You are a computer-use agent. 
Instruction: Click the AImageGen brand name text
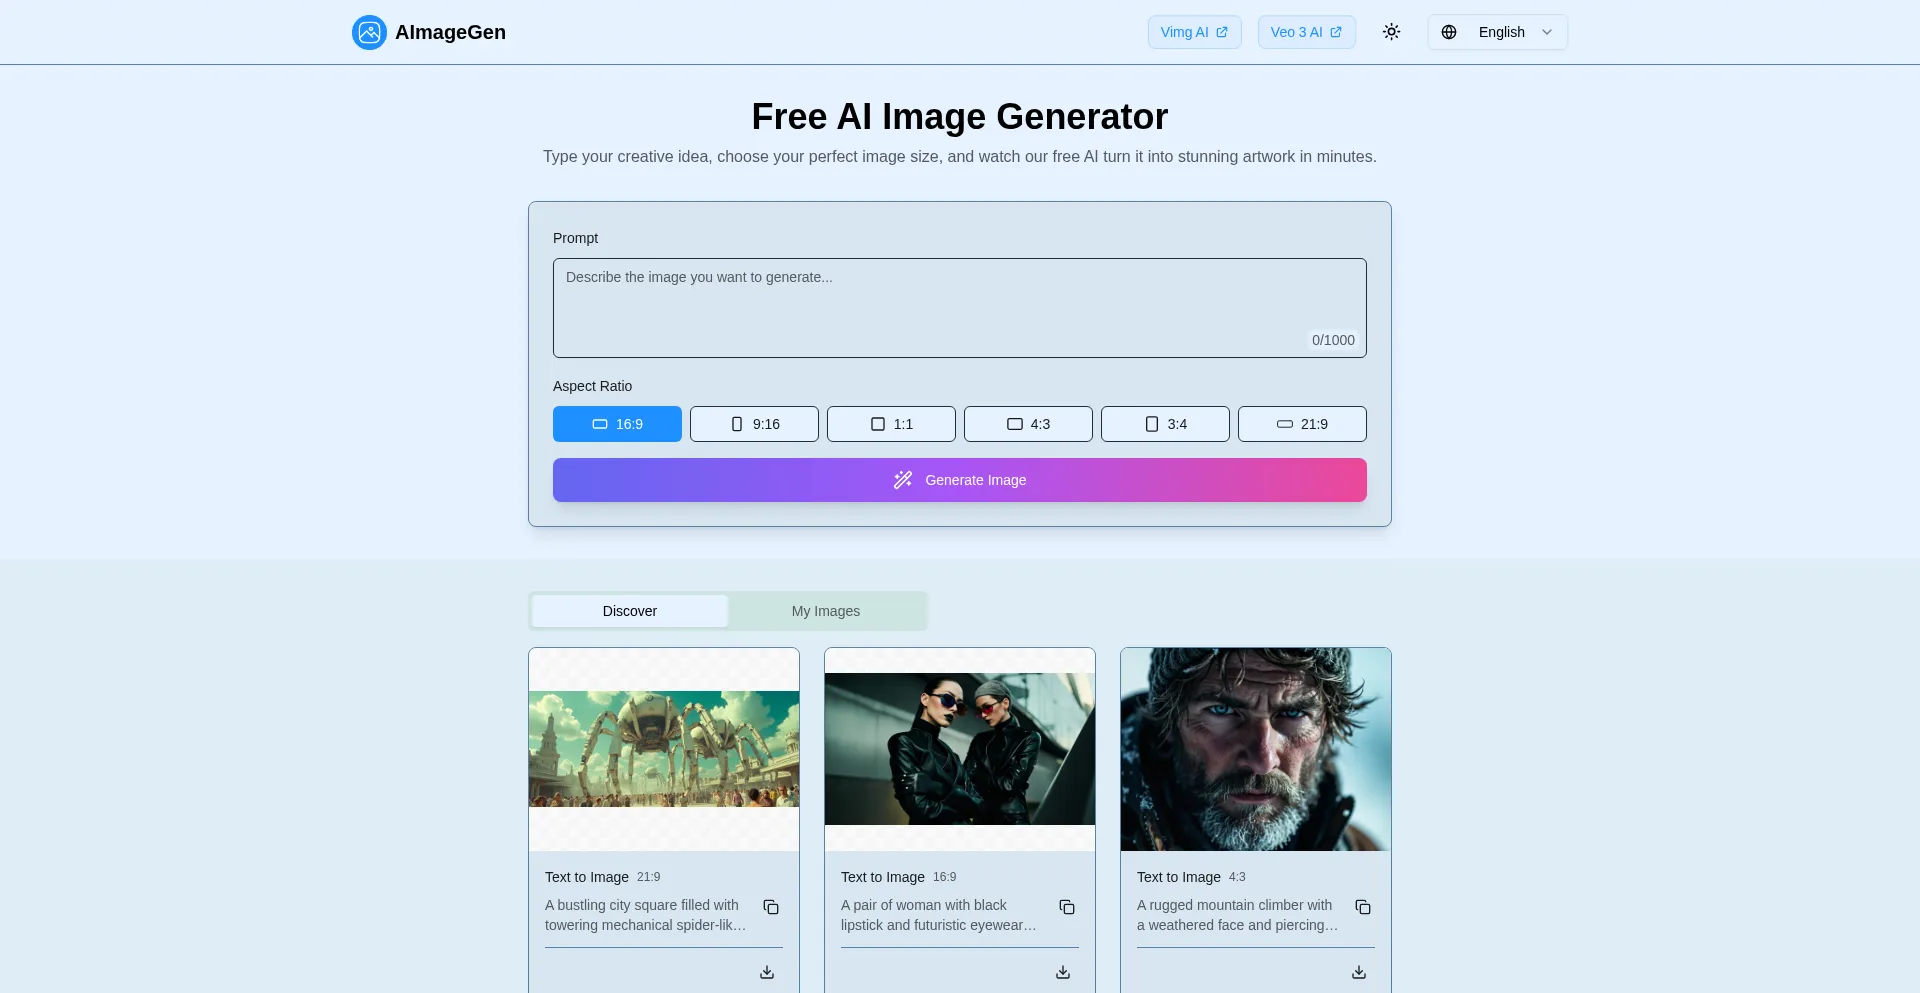click(x=450, y=32)
